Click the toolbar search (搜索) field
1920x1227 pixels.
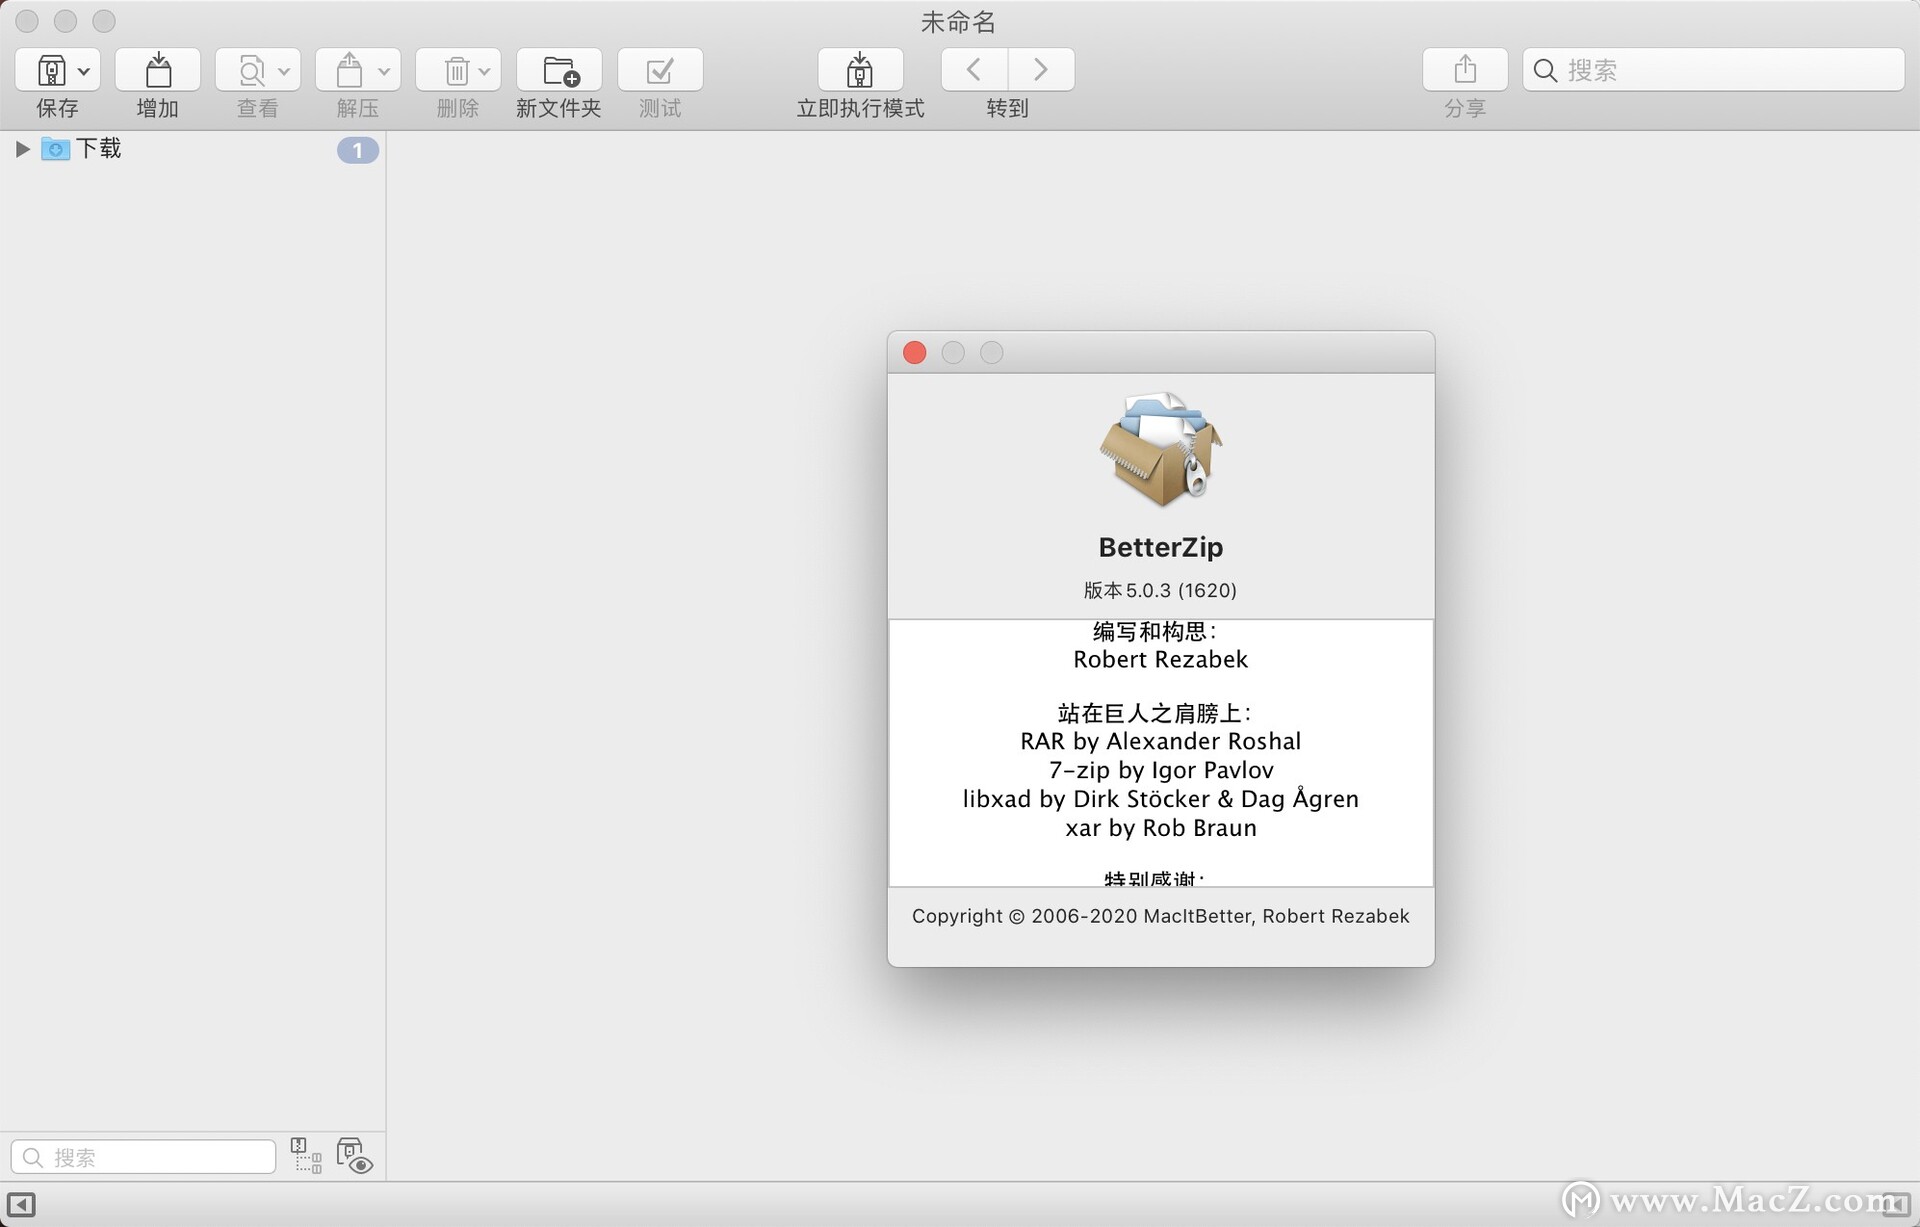pos(1714,70)
